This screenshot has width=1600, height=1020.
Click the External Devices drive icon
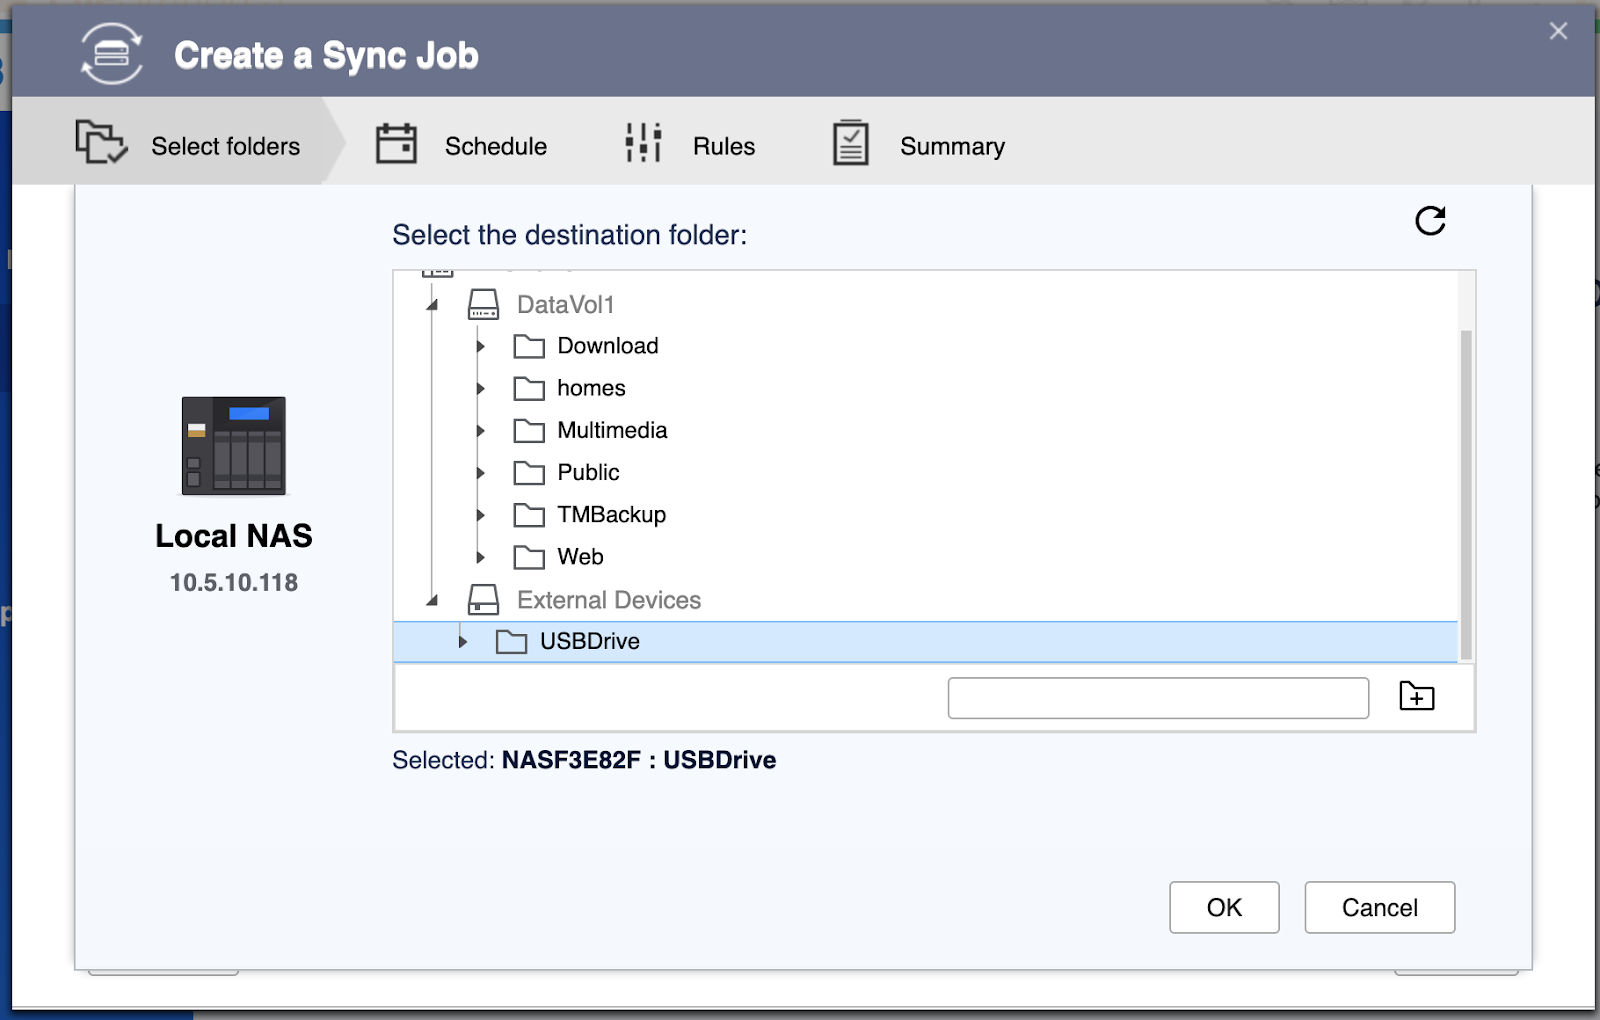tap(483, 600)
